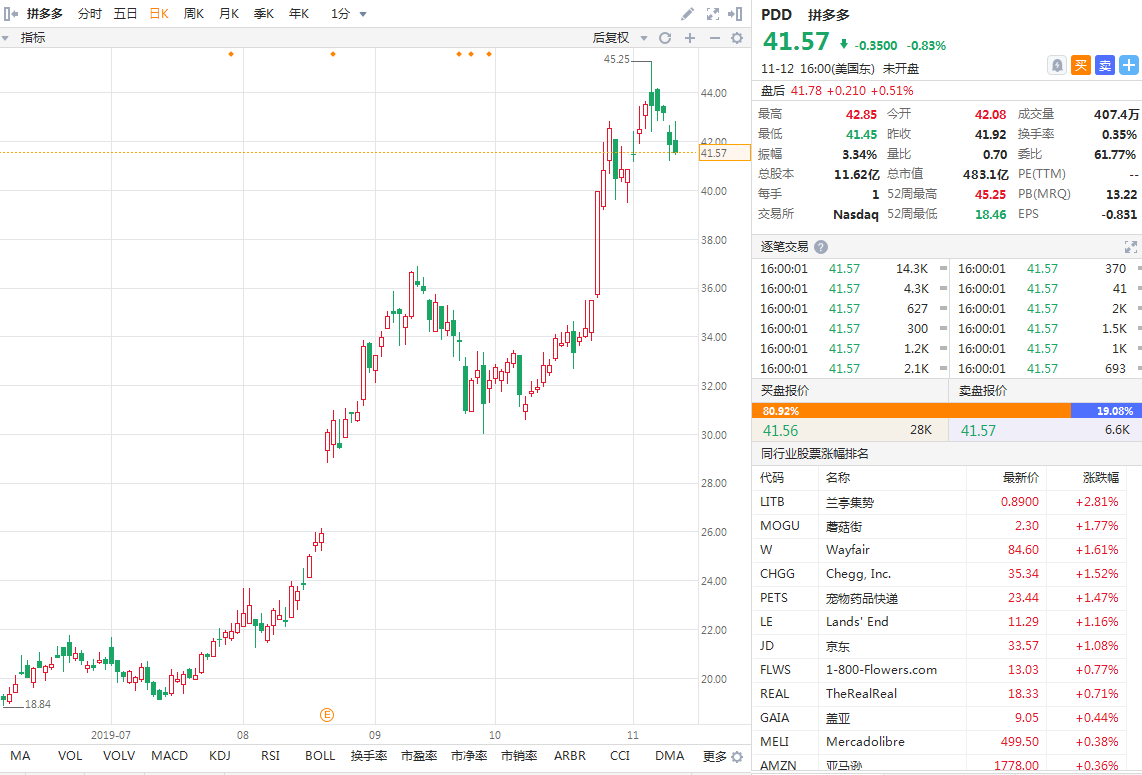This screenshot has height=775, width=1142.
Task: Toggle the 市盈率 indicator
Action: pos(419,756)
